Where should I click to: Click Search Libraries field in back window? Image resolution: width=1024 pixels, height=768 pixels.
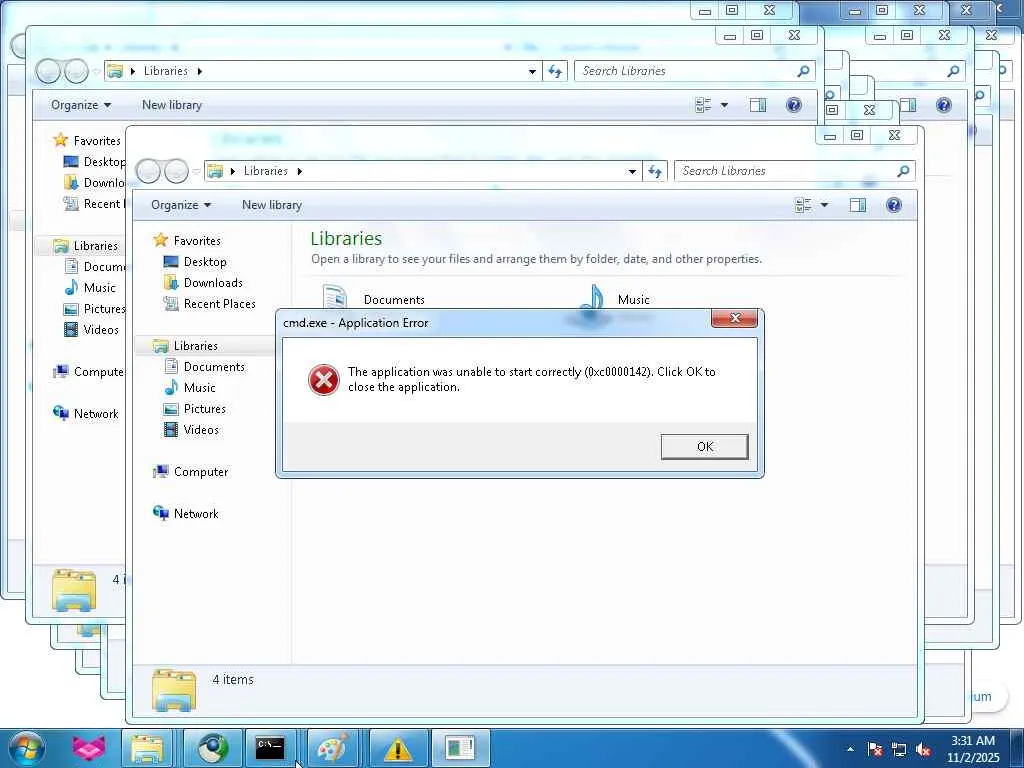[x=694, y=71]
